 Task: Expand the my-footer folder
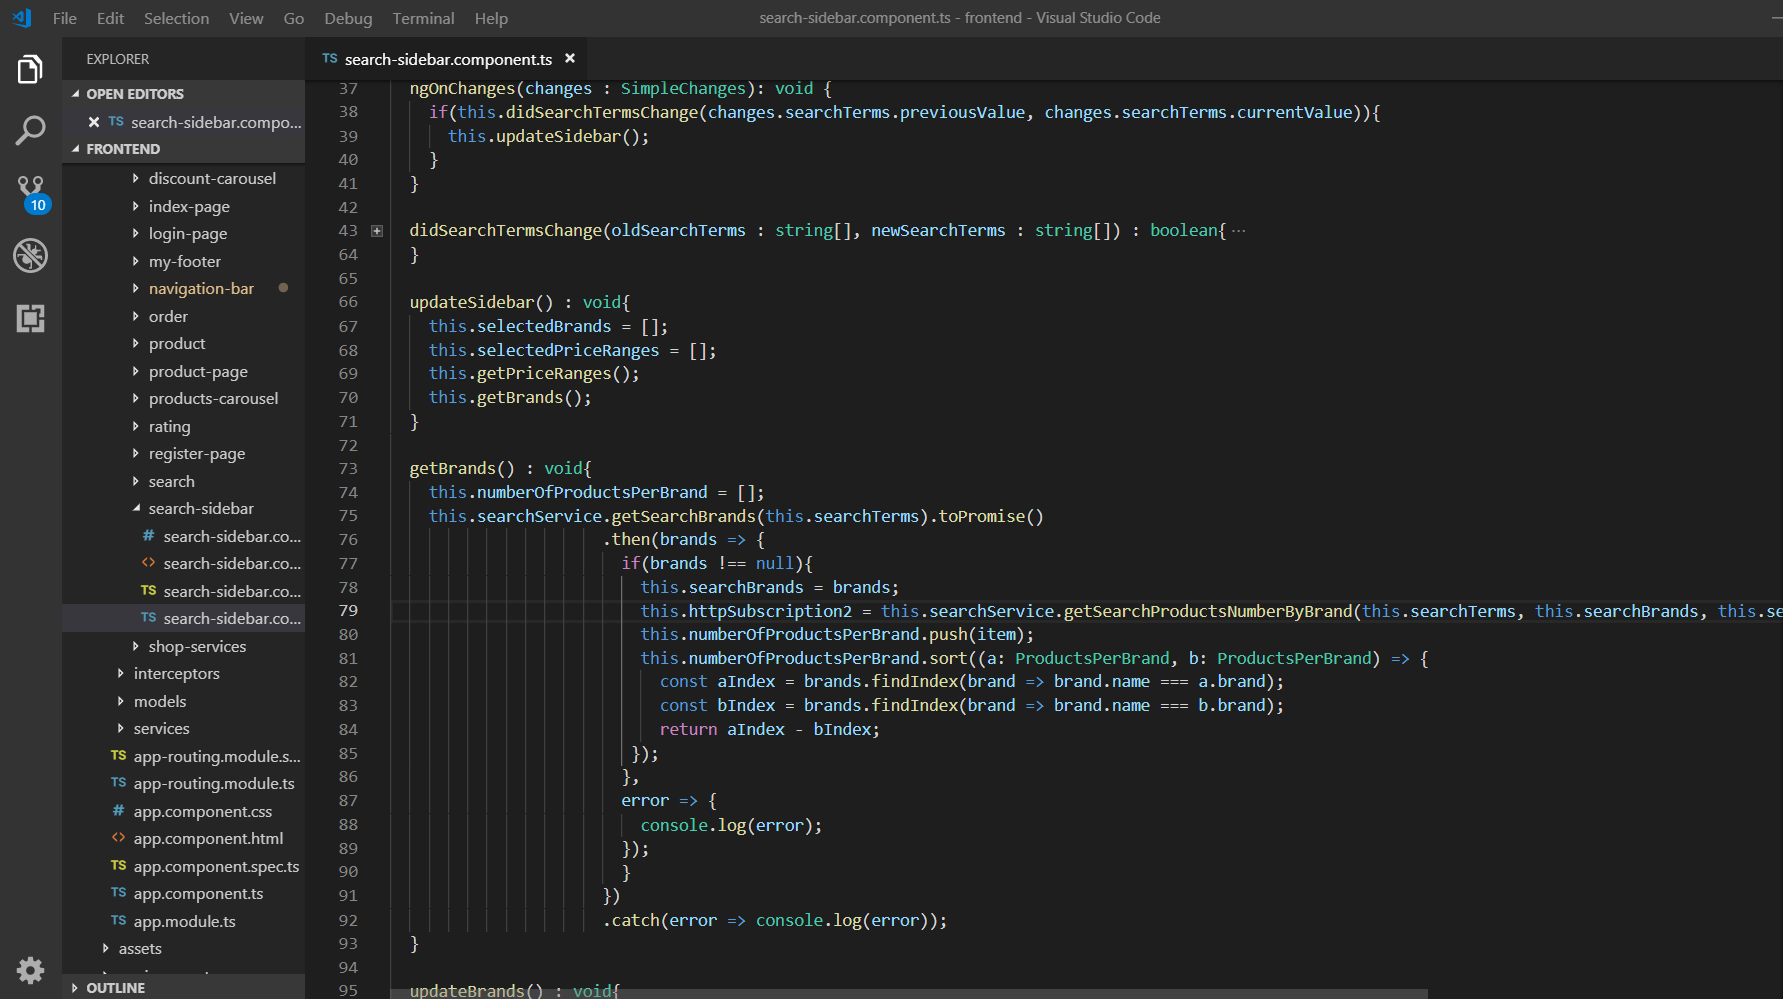[185, 261]
